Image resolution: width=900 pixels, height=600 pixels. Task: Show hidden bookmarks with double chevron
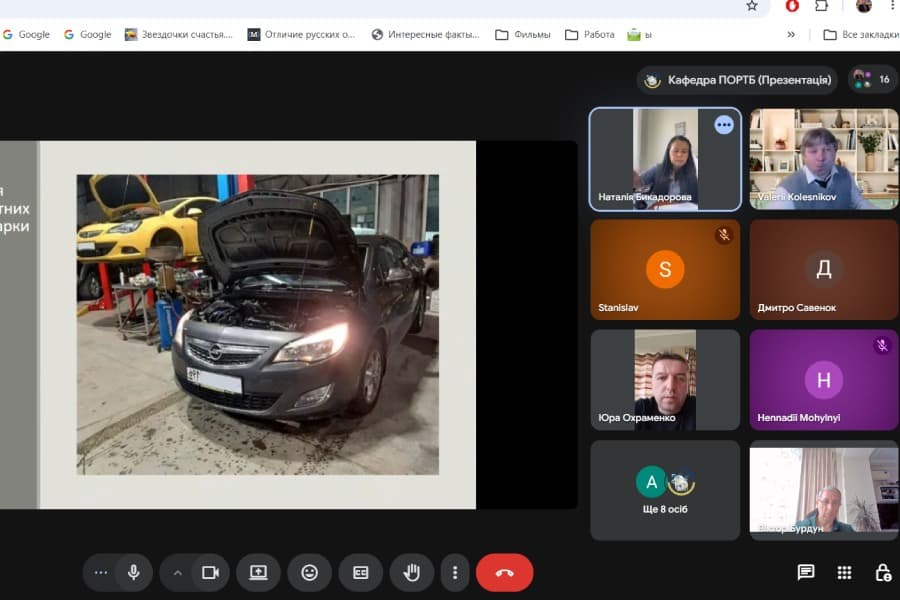791,34
